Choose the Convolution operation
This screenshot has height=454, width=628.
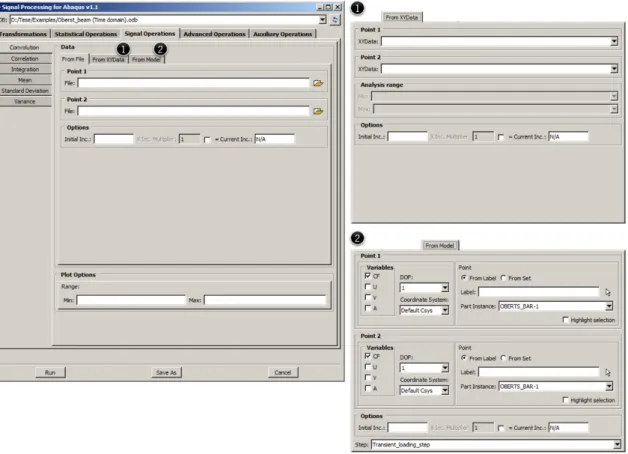pyautogui.click(x=25, y=48)
